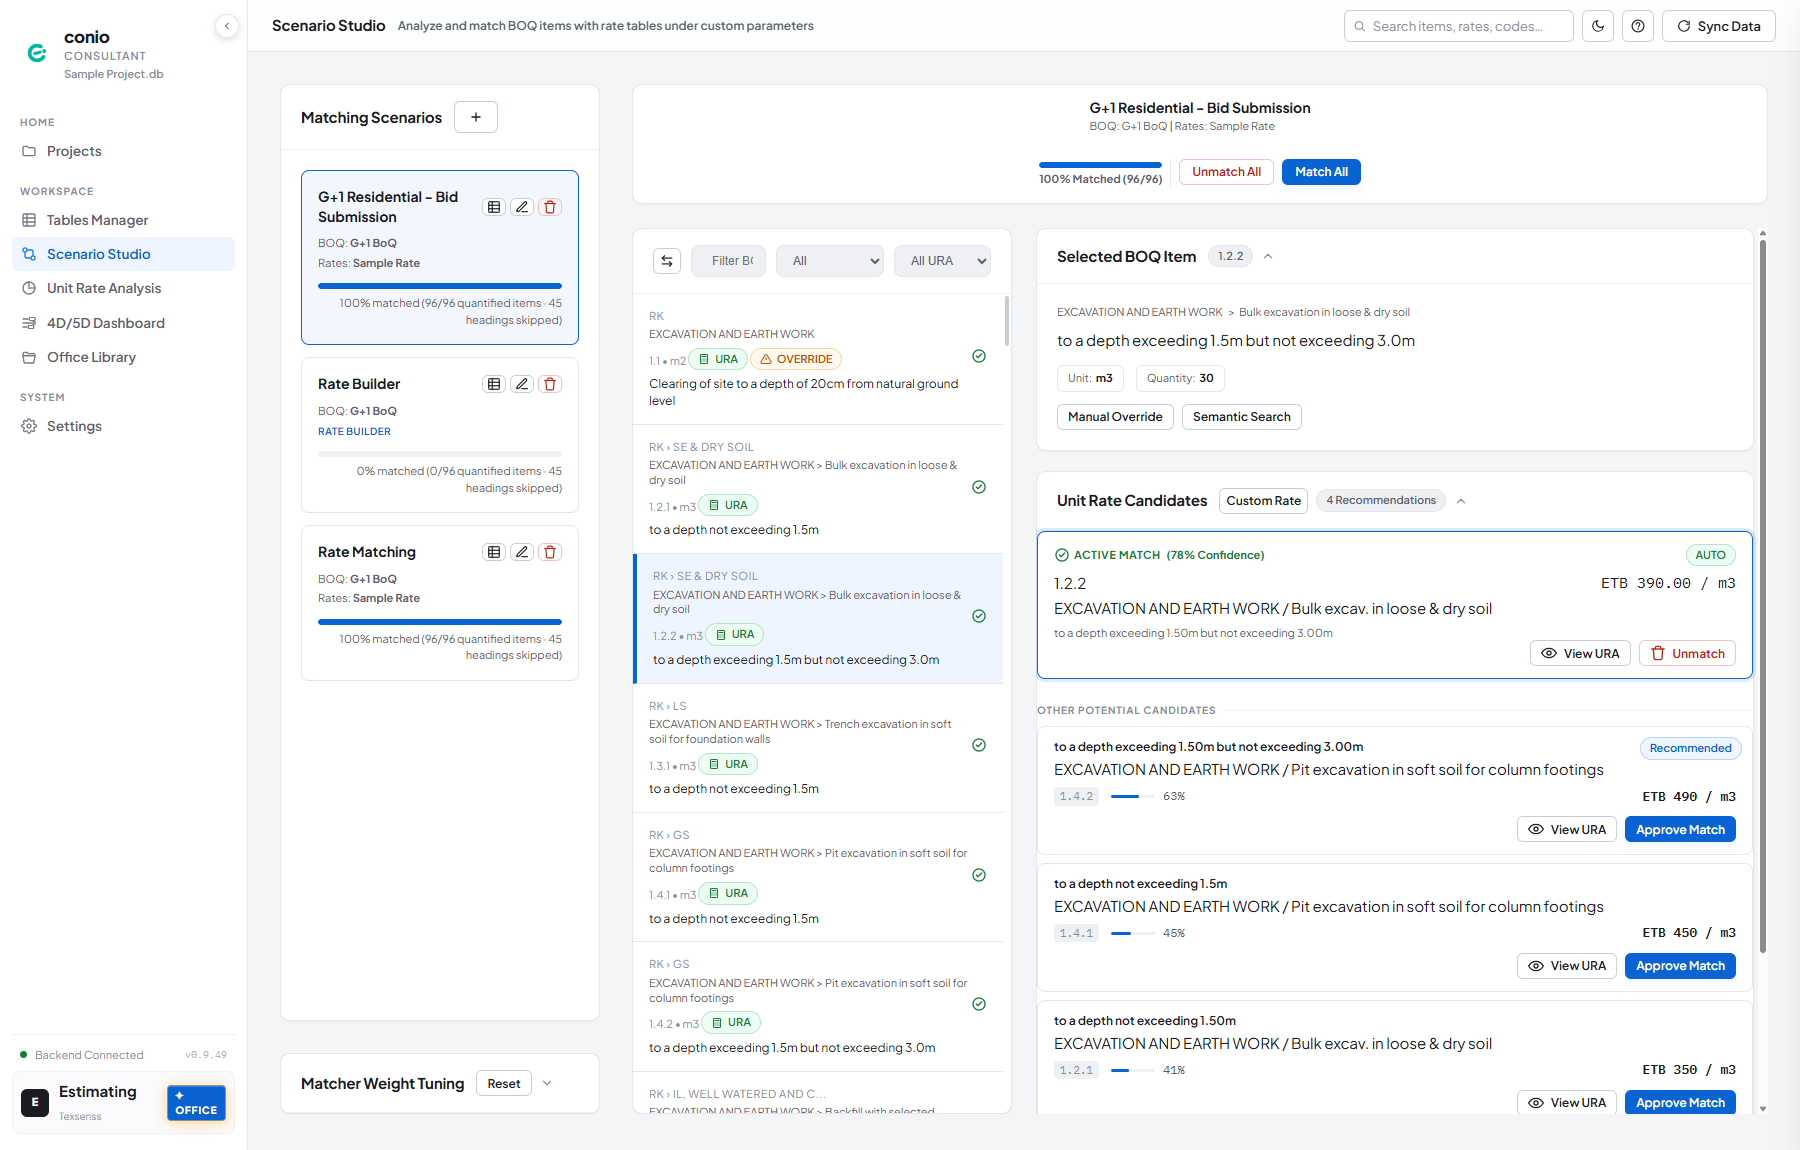
Task: Click the Semantic Search button
Action: (x=1241, y=417)
